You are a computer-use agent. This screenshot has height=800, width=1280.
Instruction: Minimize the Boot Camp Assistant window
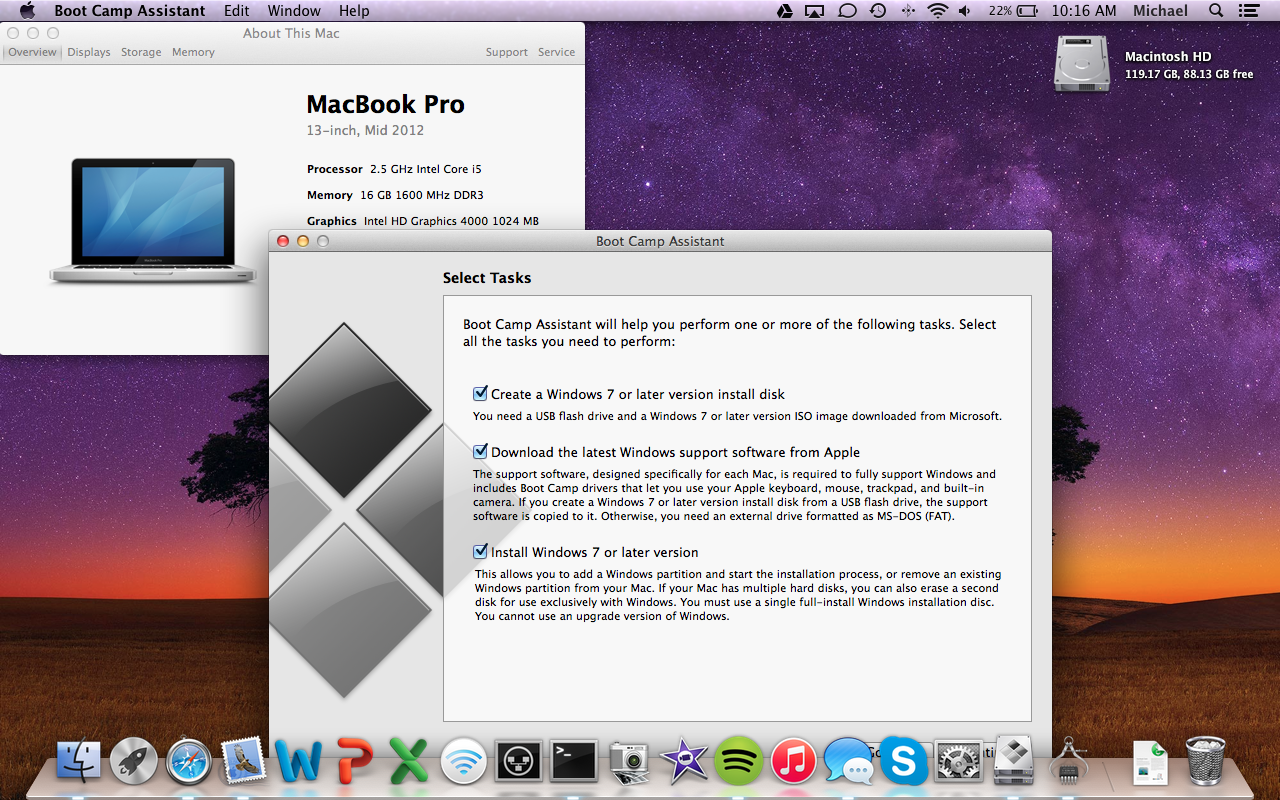tap(302, 241)
